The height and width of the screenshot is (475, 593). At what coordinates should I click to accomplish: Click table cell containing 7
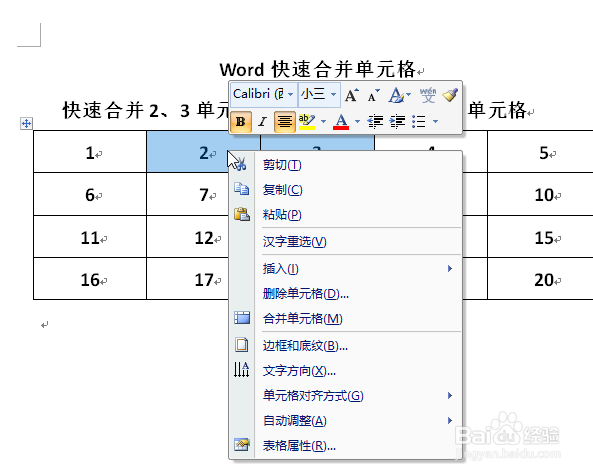tap(187, 194)
